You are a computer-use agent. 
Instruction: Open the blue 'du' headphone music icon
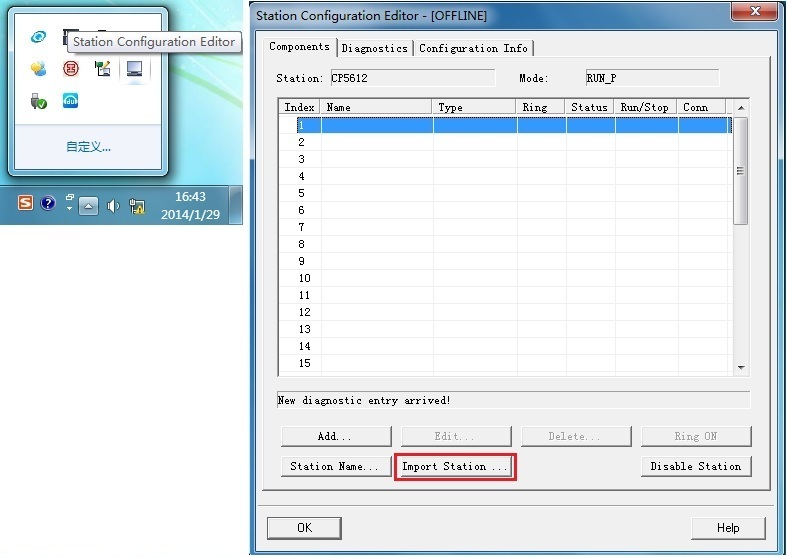tap(70, 101)
